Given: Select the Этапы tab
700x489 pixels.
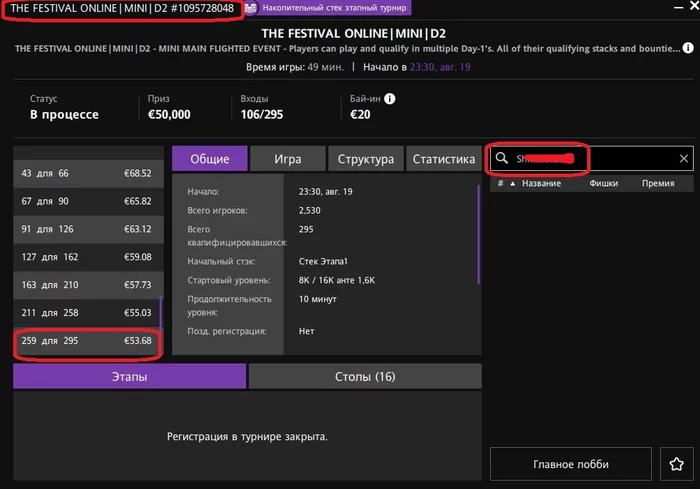Looking at the screenshot, I should tap(129, 377).
